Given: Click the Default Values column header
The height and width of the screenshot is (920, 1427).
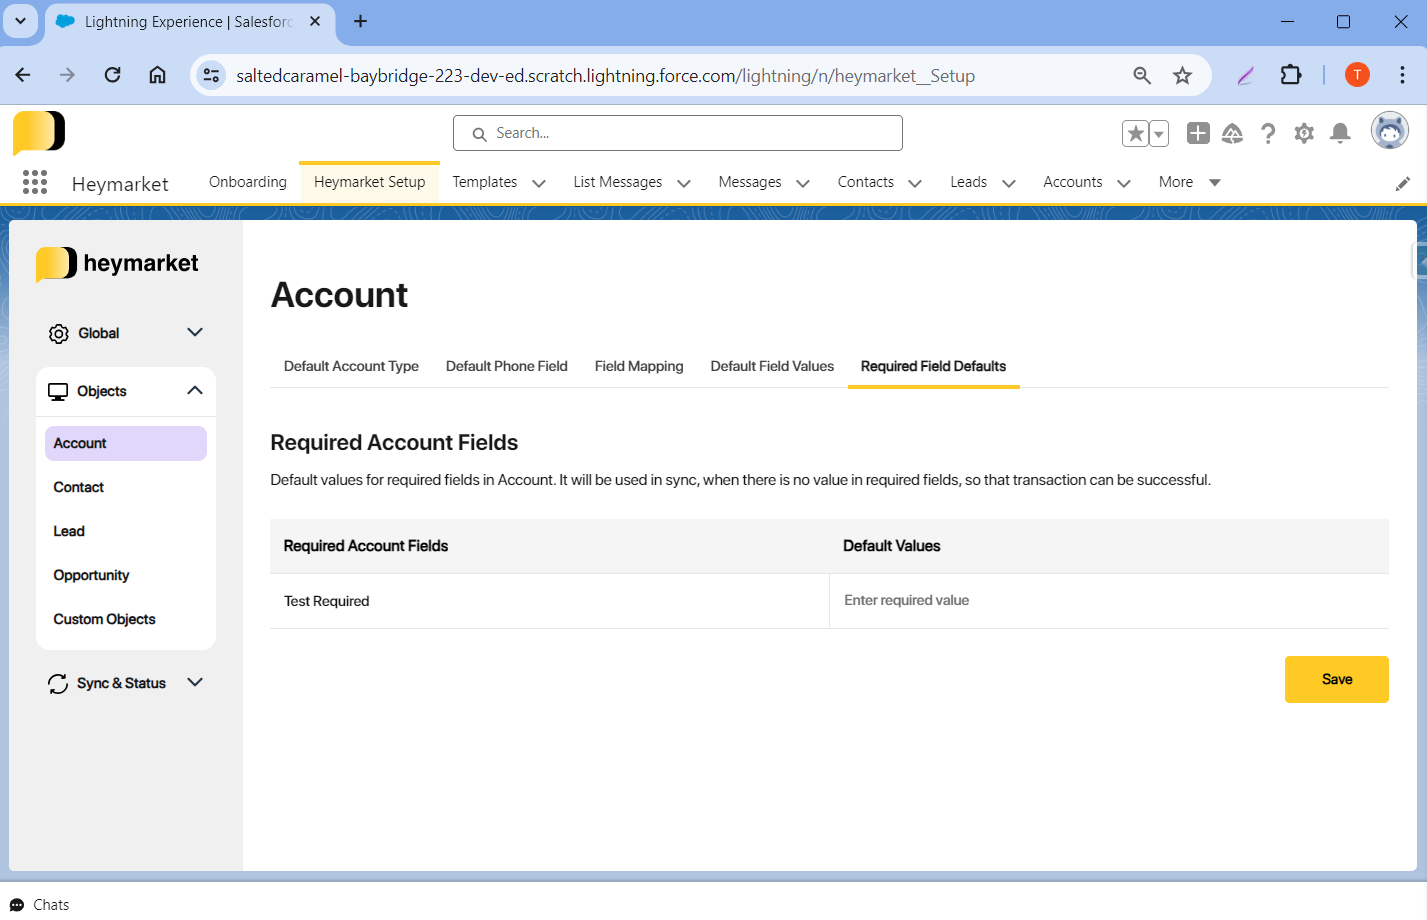Looking at the screenshot, I should (x=892, y=546).
